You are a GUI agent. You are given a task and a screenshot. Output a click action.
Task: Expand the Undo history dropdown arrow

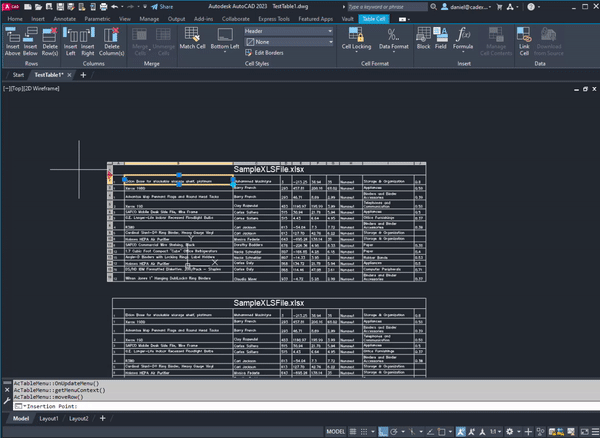click(x=122, y=7)
